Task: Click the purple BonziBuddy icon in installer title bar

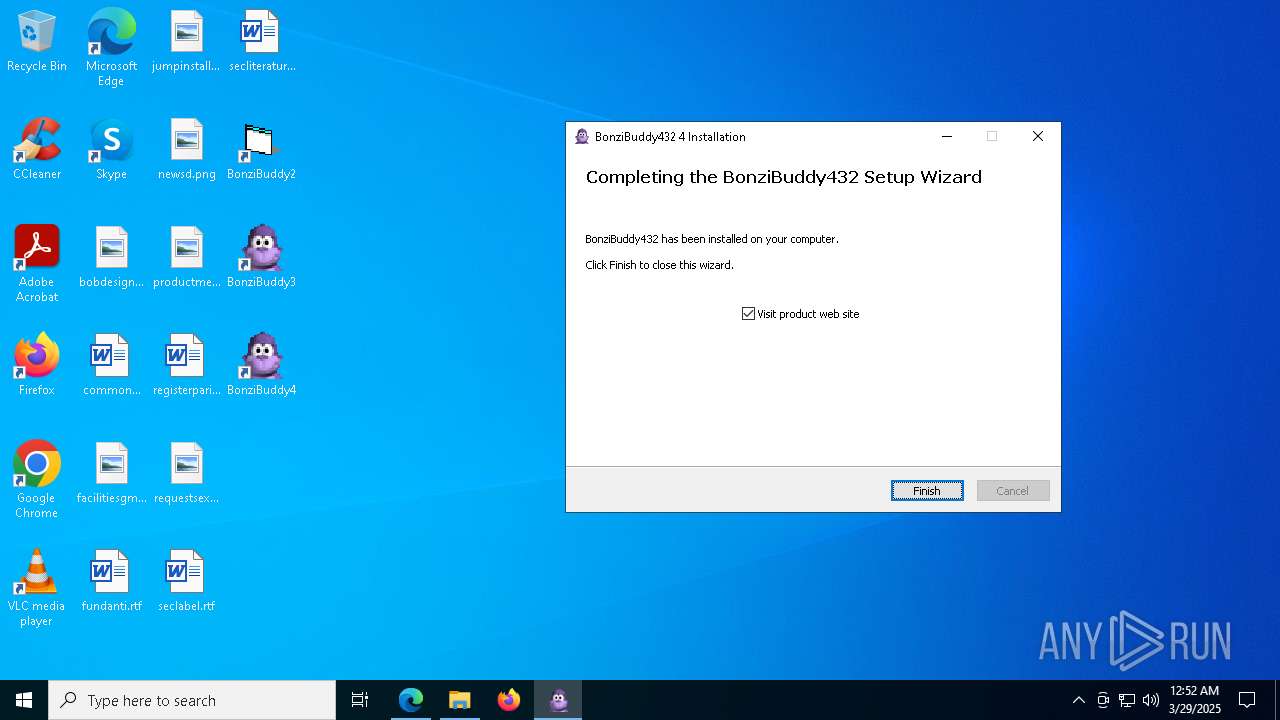Action: pyautogui.click(x=582, y=137)
